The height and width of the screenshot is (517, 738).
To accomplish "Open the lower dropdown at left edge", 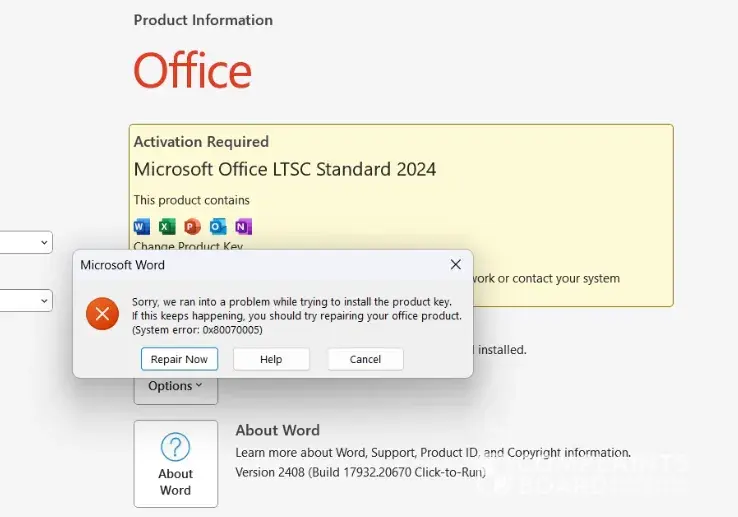I will (26, 300).
